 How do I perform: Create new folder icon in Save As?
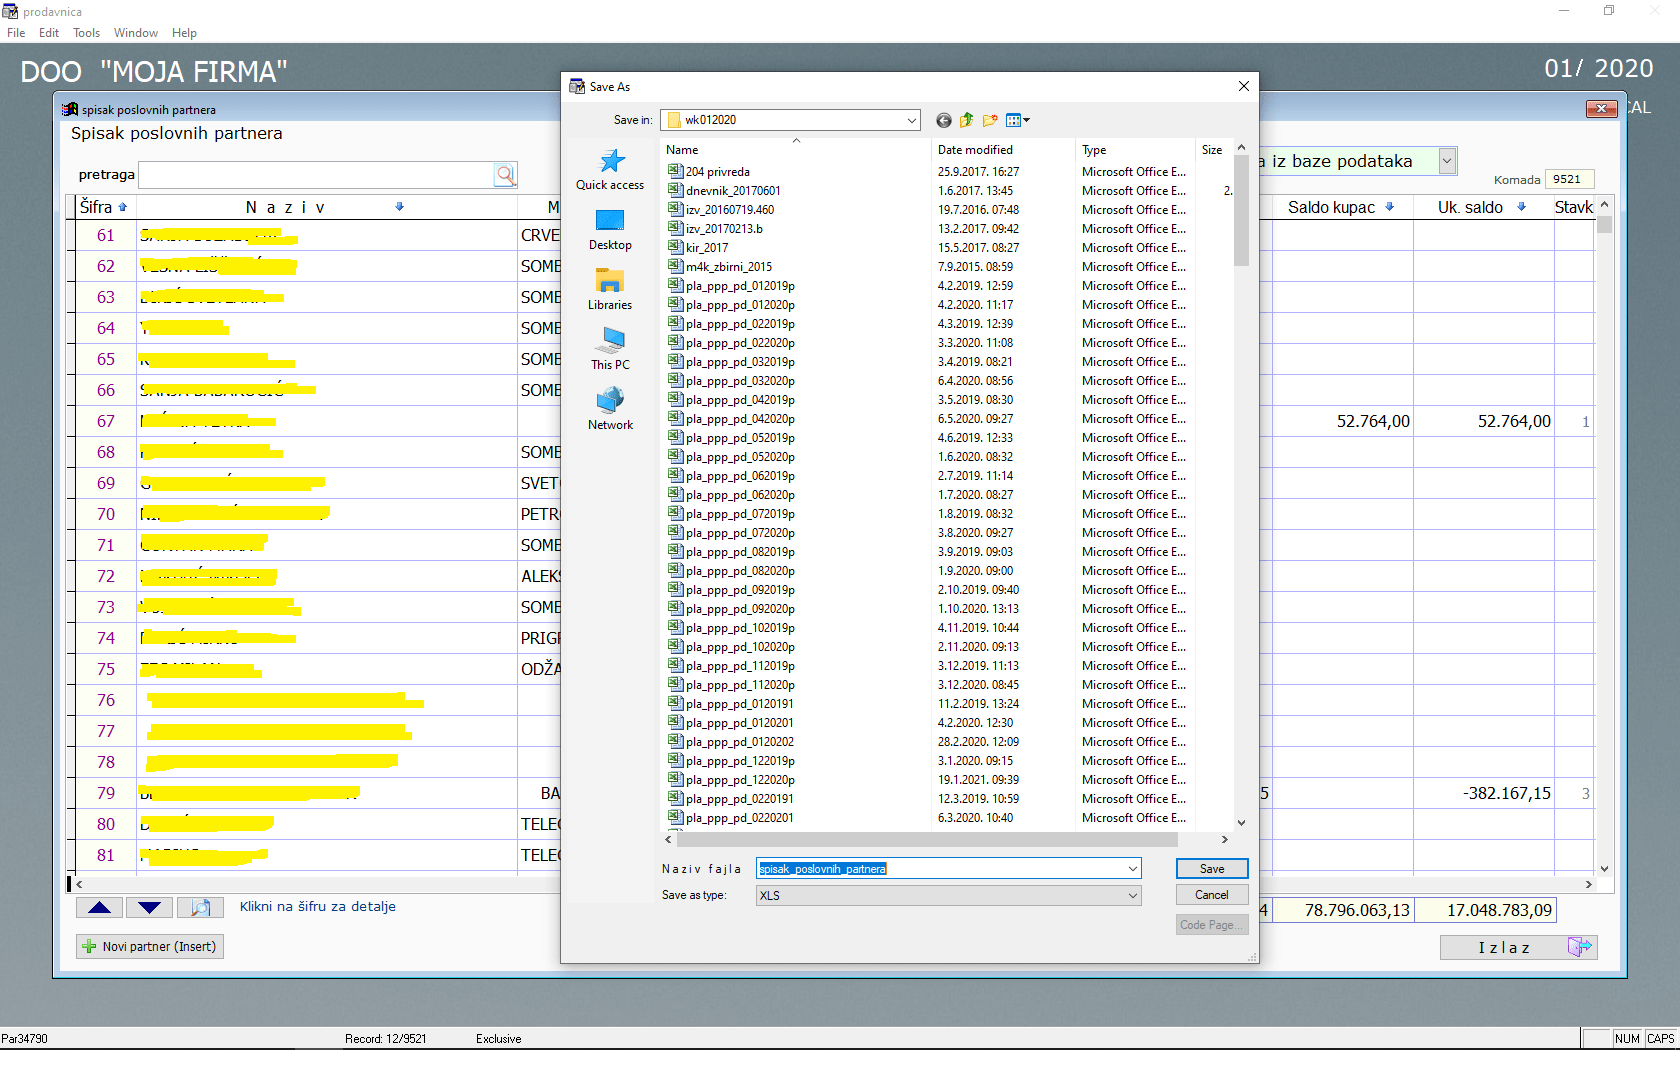[990, 120]
